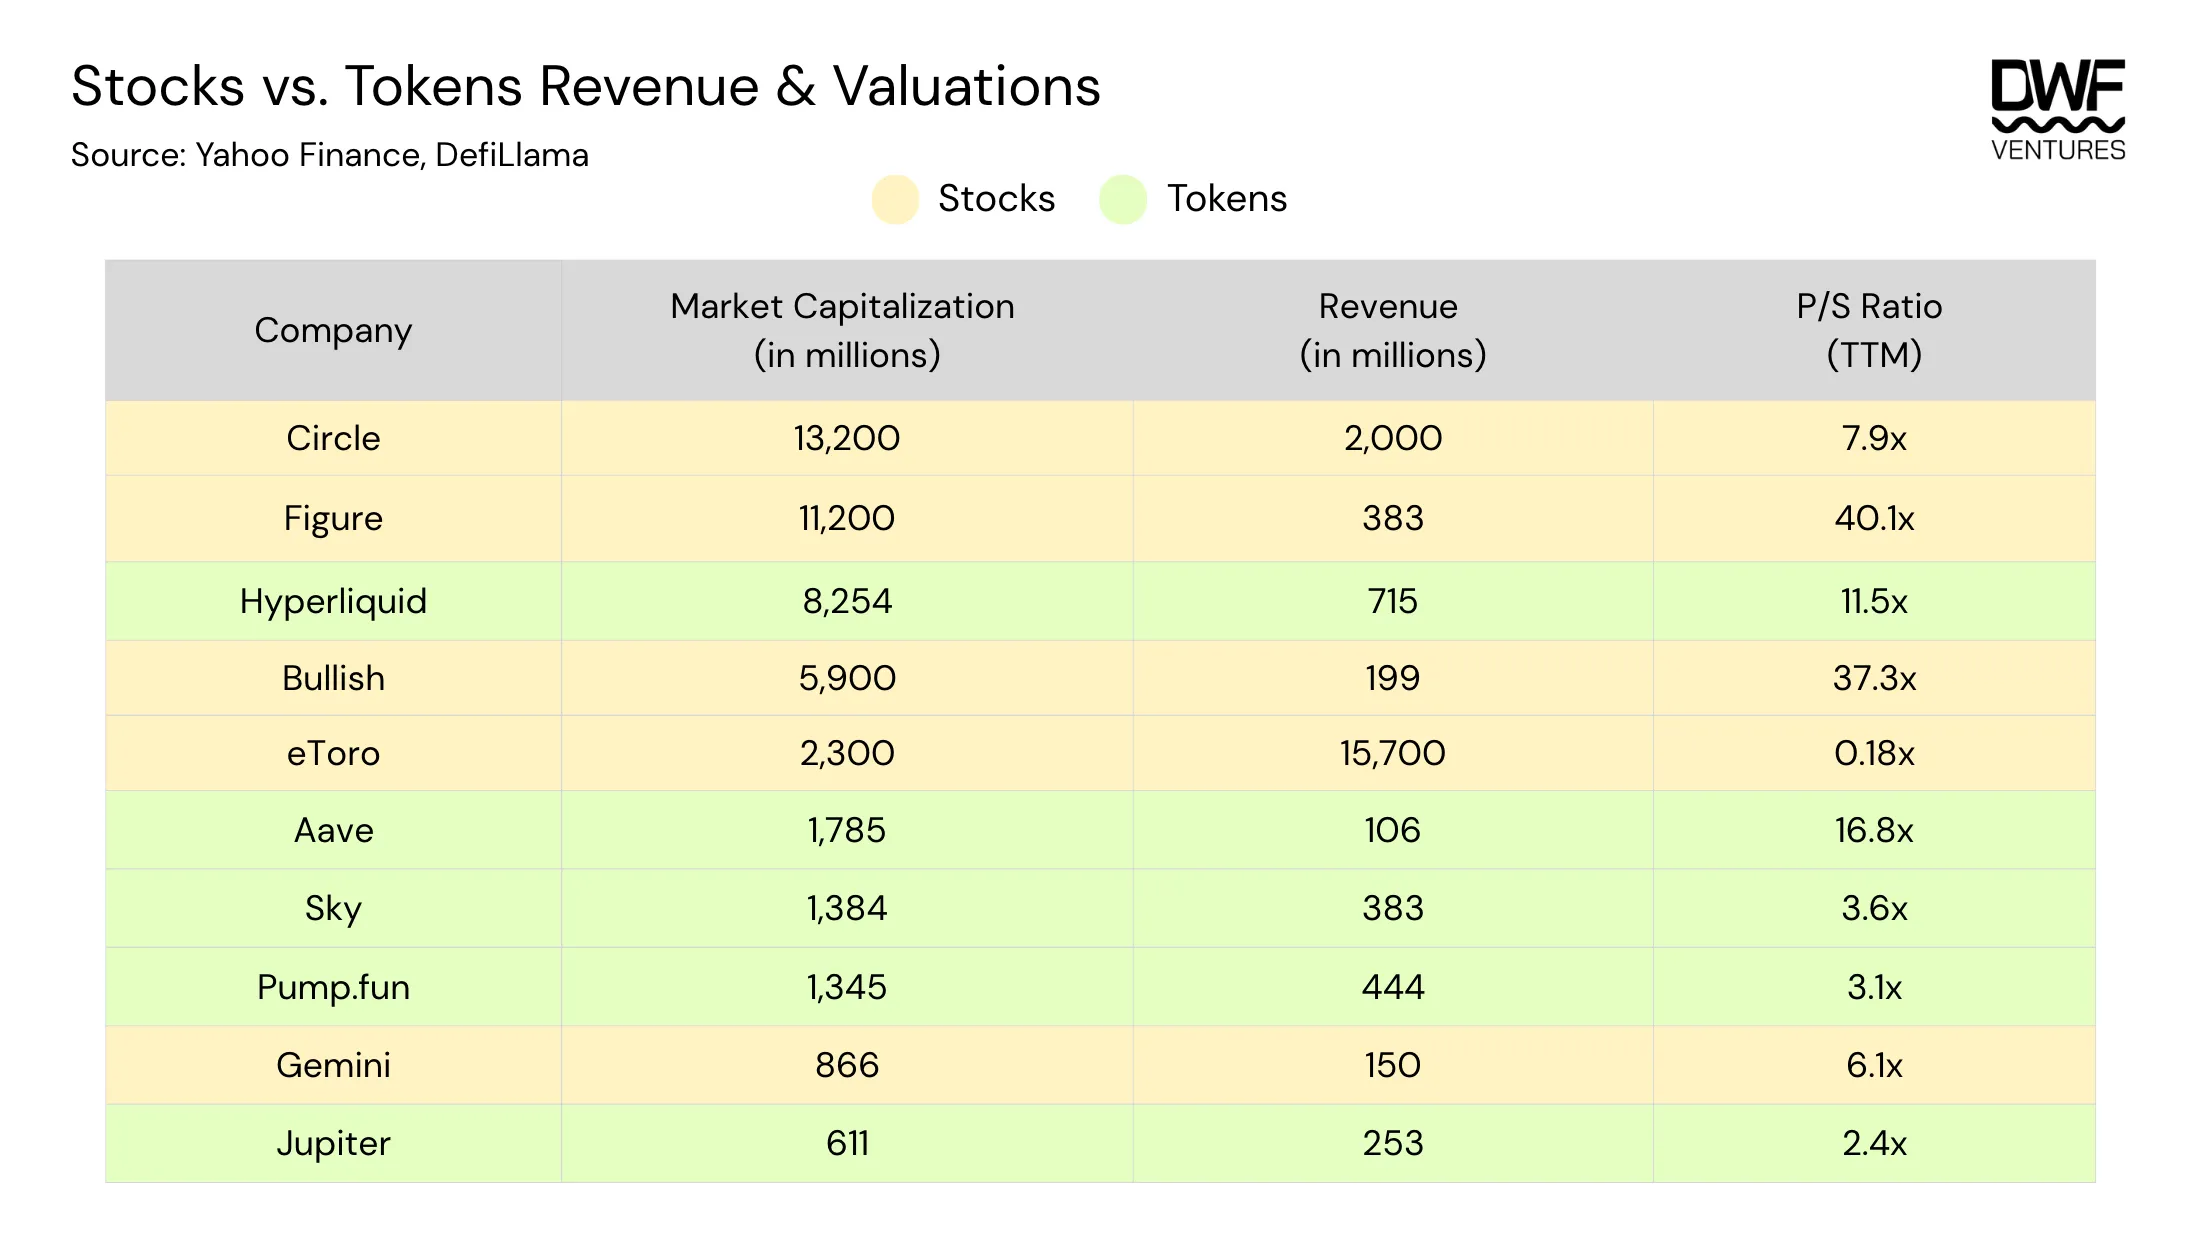
Task: Select Gemini's P/S ratio "6.1x"
Action: coord(1874,1065)
